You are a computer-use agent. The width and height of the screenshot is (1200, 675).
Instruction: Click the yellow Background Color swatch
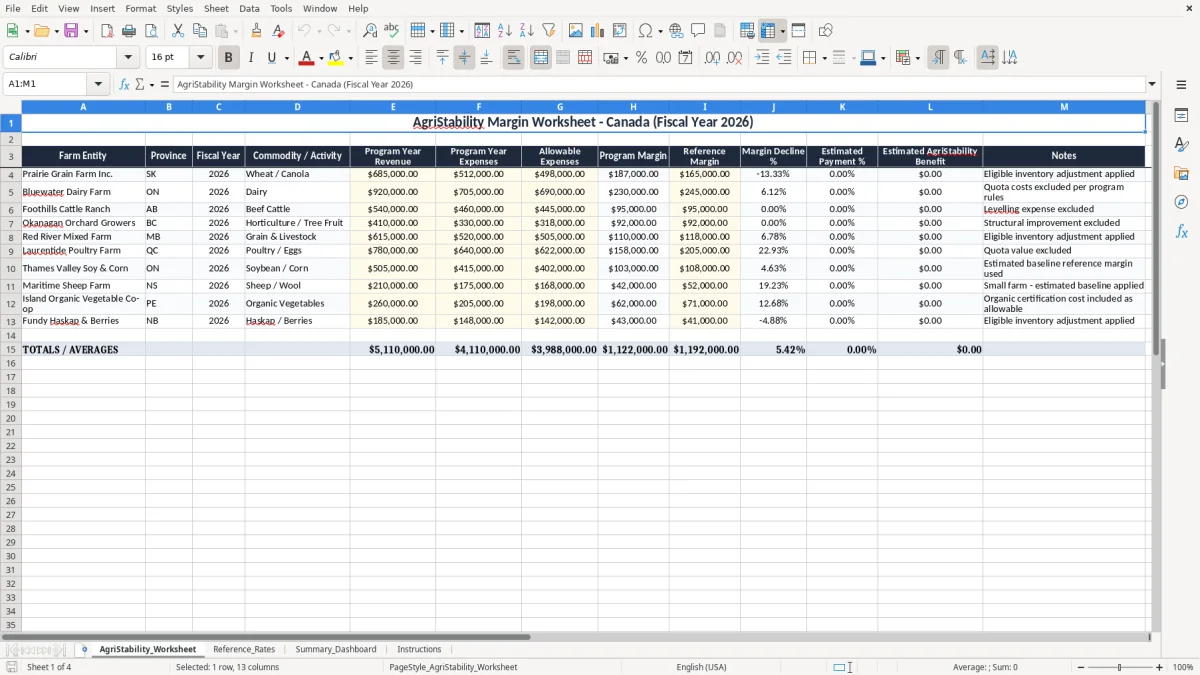[336, 57]
